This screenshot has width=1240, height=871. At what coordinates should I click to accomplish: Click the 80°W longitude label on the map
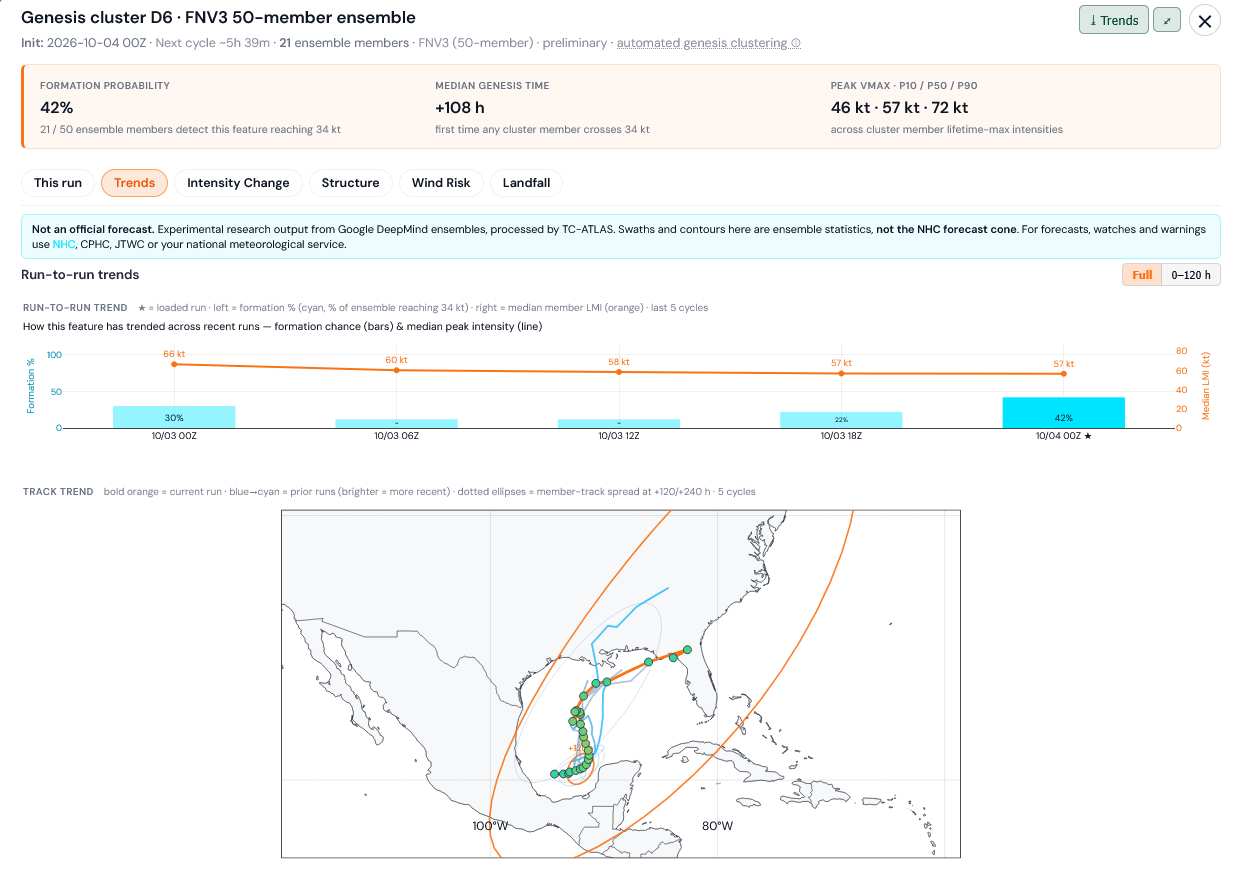(717, 826)
